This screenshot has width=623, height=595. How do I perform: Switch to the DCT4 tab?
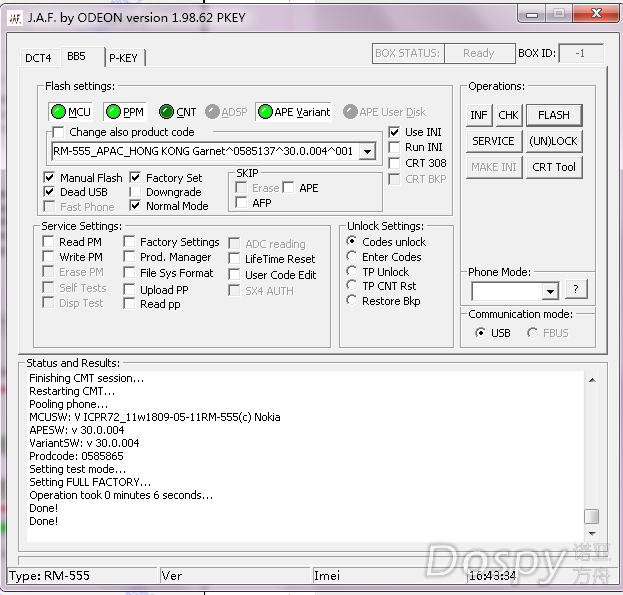(38, 58)
